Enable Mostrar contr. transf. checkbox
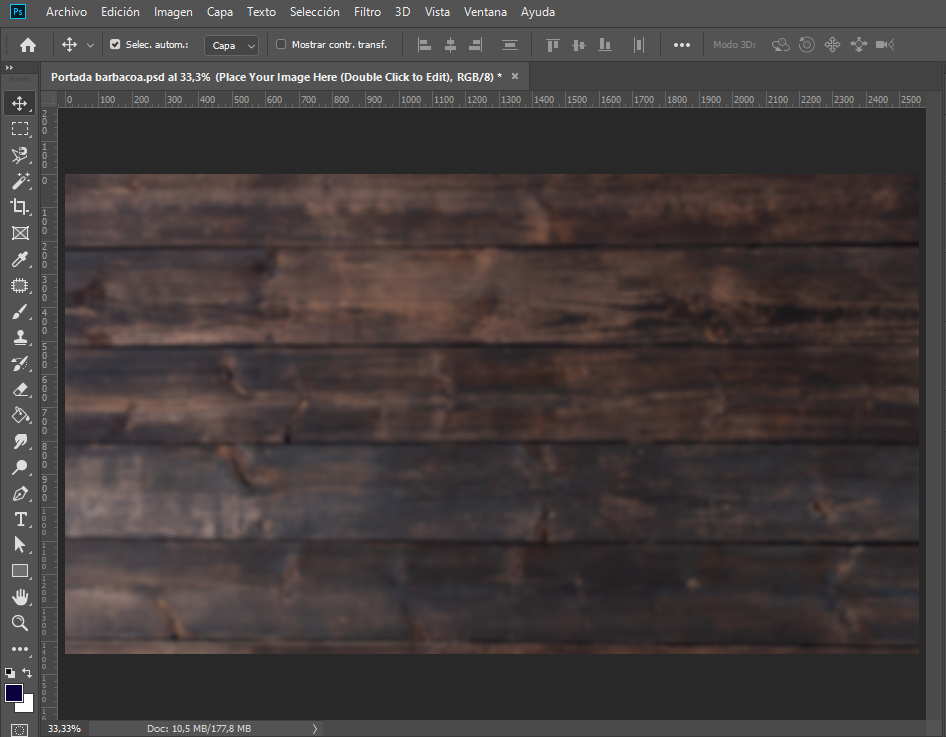 pyautogui.click(x=281, y=44)
